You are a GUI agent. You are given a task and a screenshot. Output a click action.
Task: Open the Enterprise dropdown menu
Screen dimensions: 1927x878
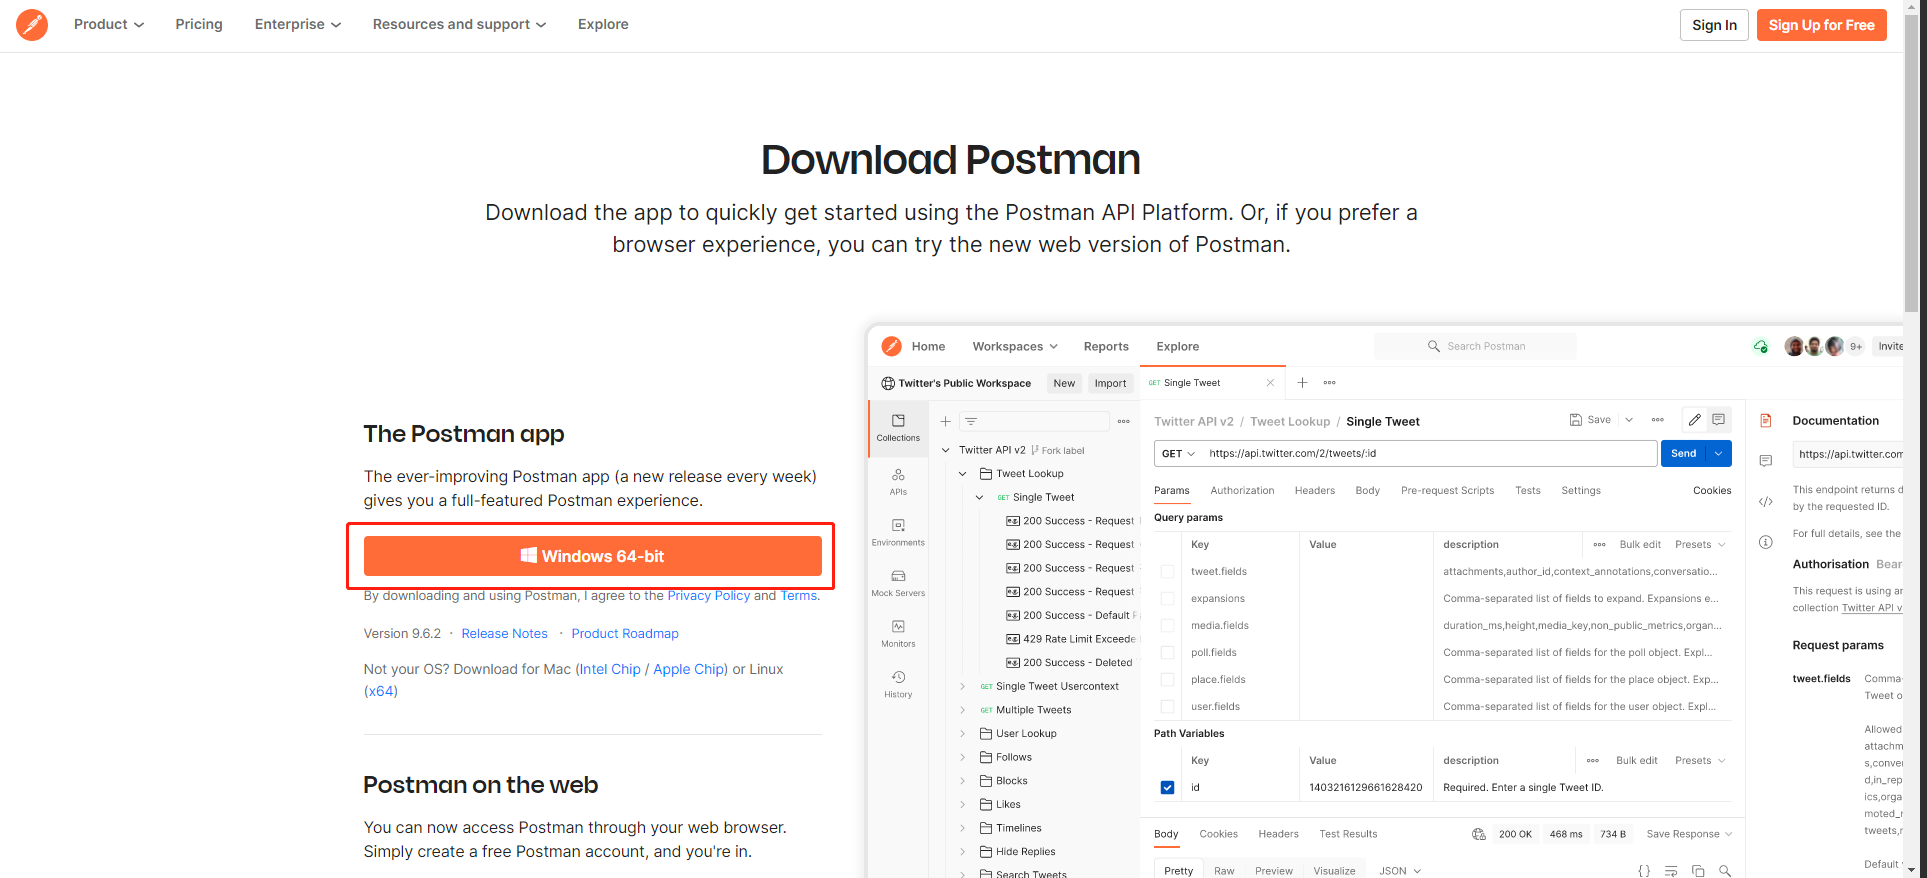pos(298,24)
